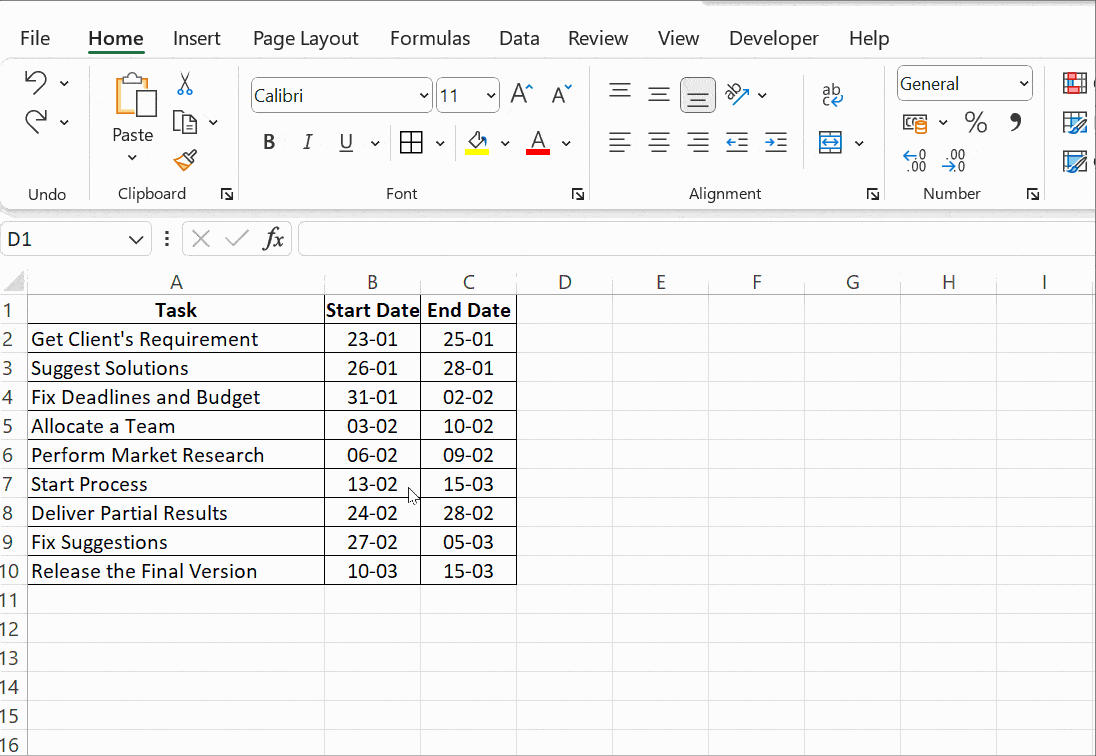Open Conditional Formatting options
Image resolution: width=1096 pixels, height=756 pixels.
(1074, 84)
